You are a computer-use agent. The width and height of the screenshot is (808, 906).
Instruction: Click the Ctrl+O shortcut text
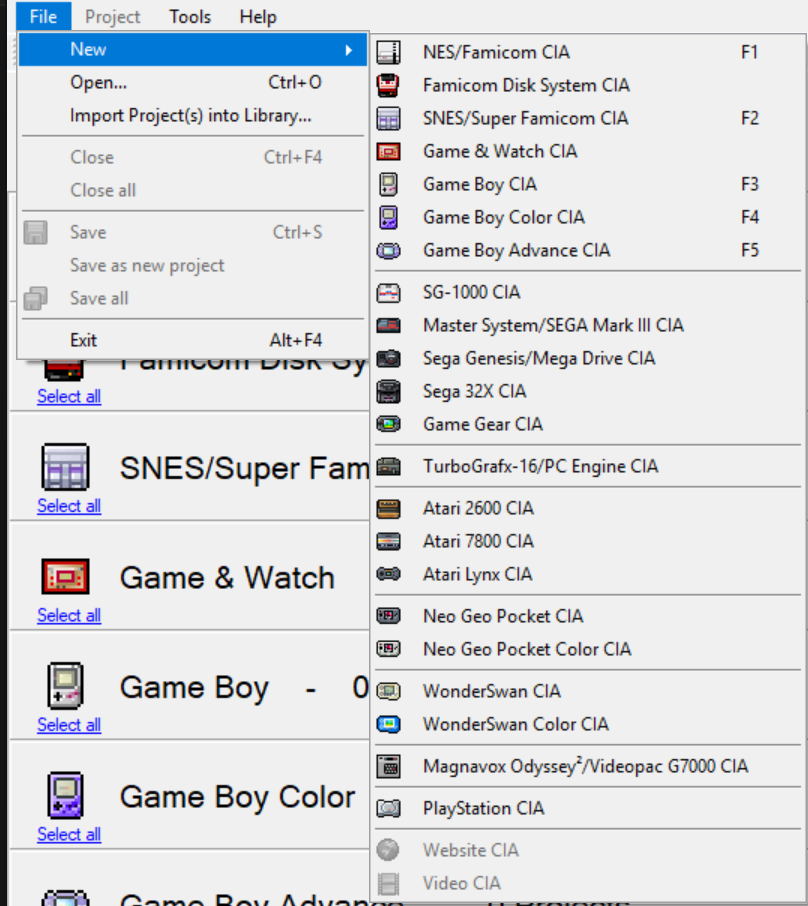pyautogui.click(x=295, y=83)
